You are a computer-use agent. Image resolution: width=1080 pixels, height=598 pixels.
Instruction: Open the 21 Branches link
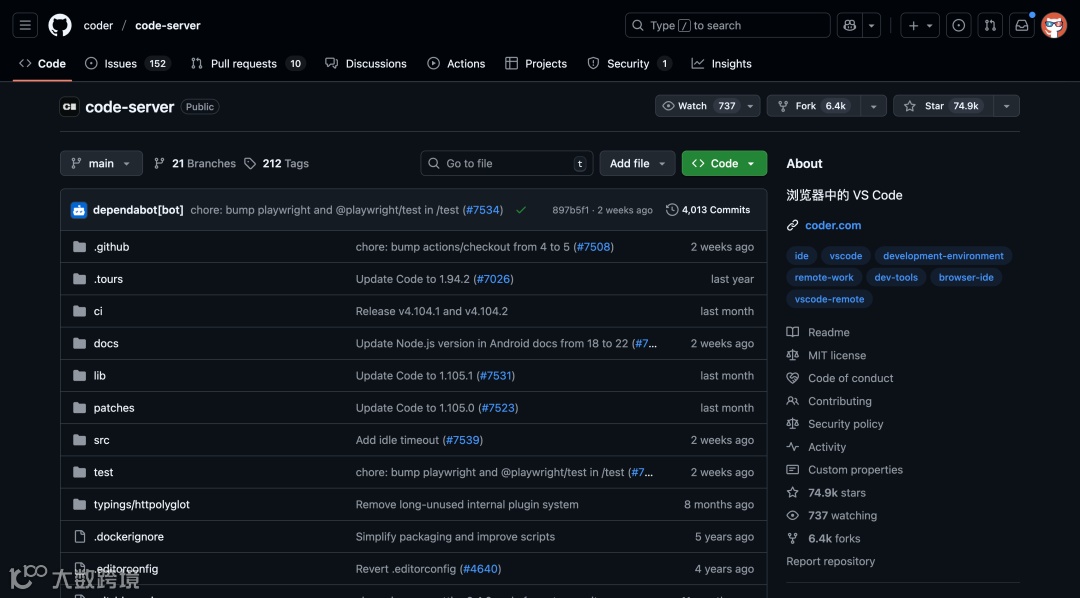click(x=195, y=163)
